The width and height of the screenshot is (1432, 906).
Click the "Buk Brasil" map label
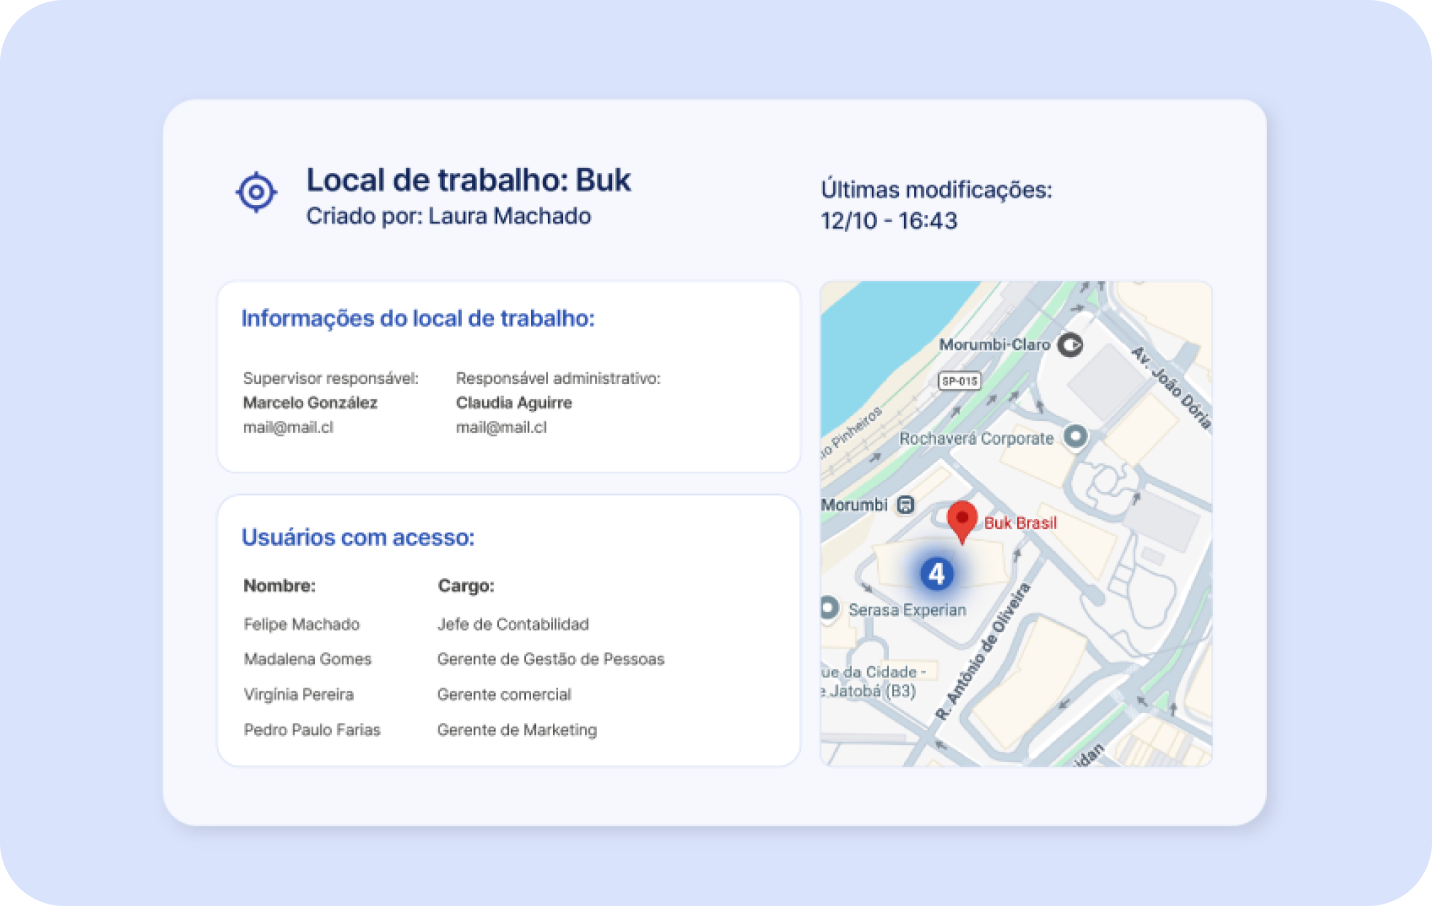pos(1020,523)
